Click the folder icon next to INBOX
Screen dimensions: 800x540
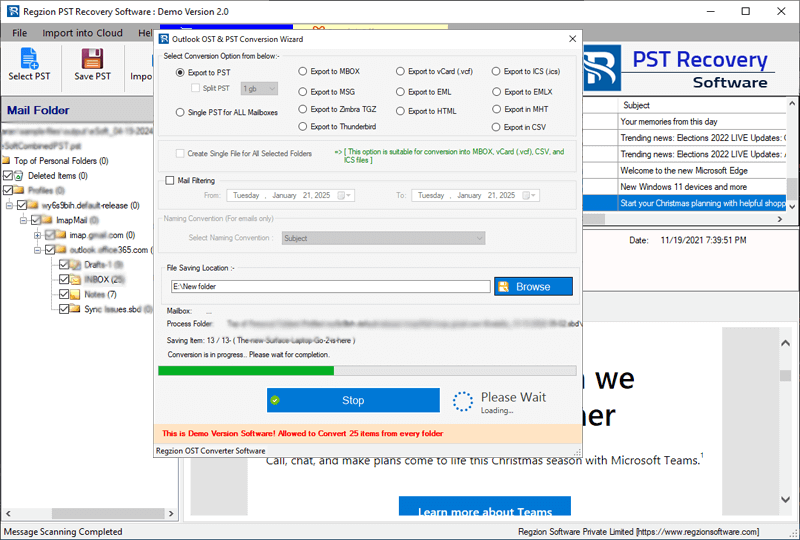[x=76, y=279]
